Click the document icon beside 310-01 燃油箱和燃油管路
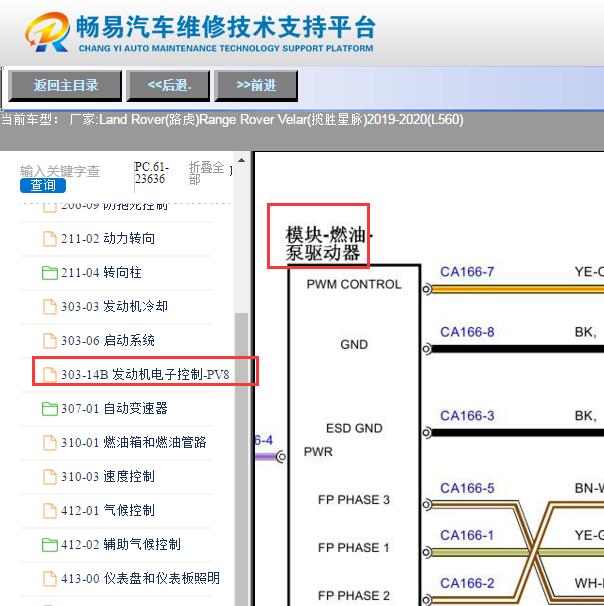Image resolution: width=604 pixels, height=606 pixels. pyautogui.click(x=49, y=443)
